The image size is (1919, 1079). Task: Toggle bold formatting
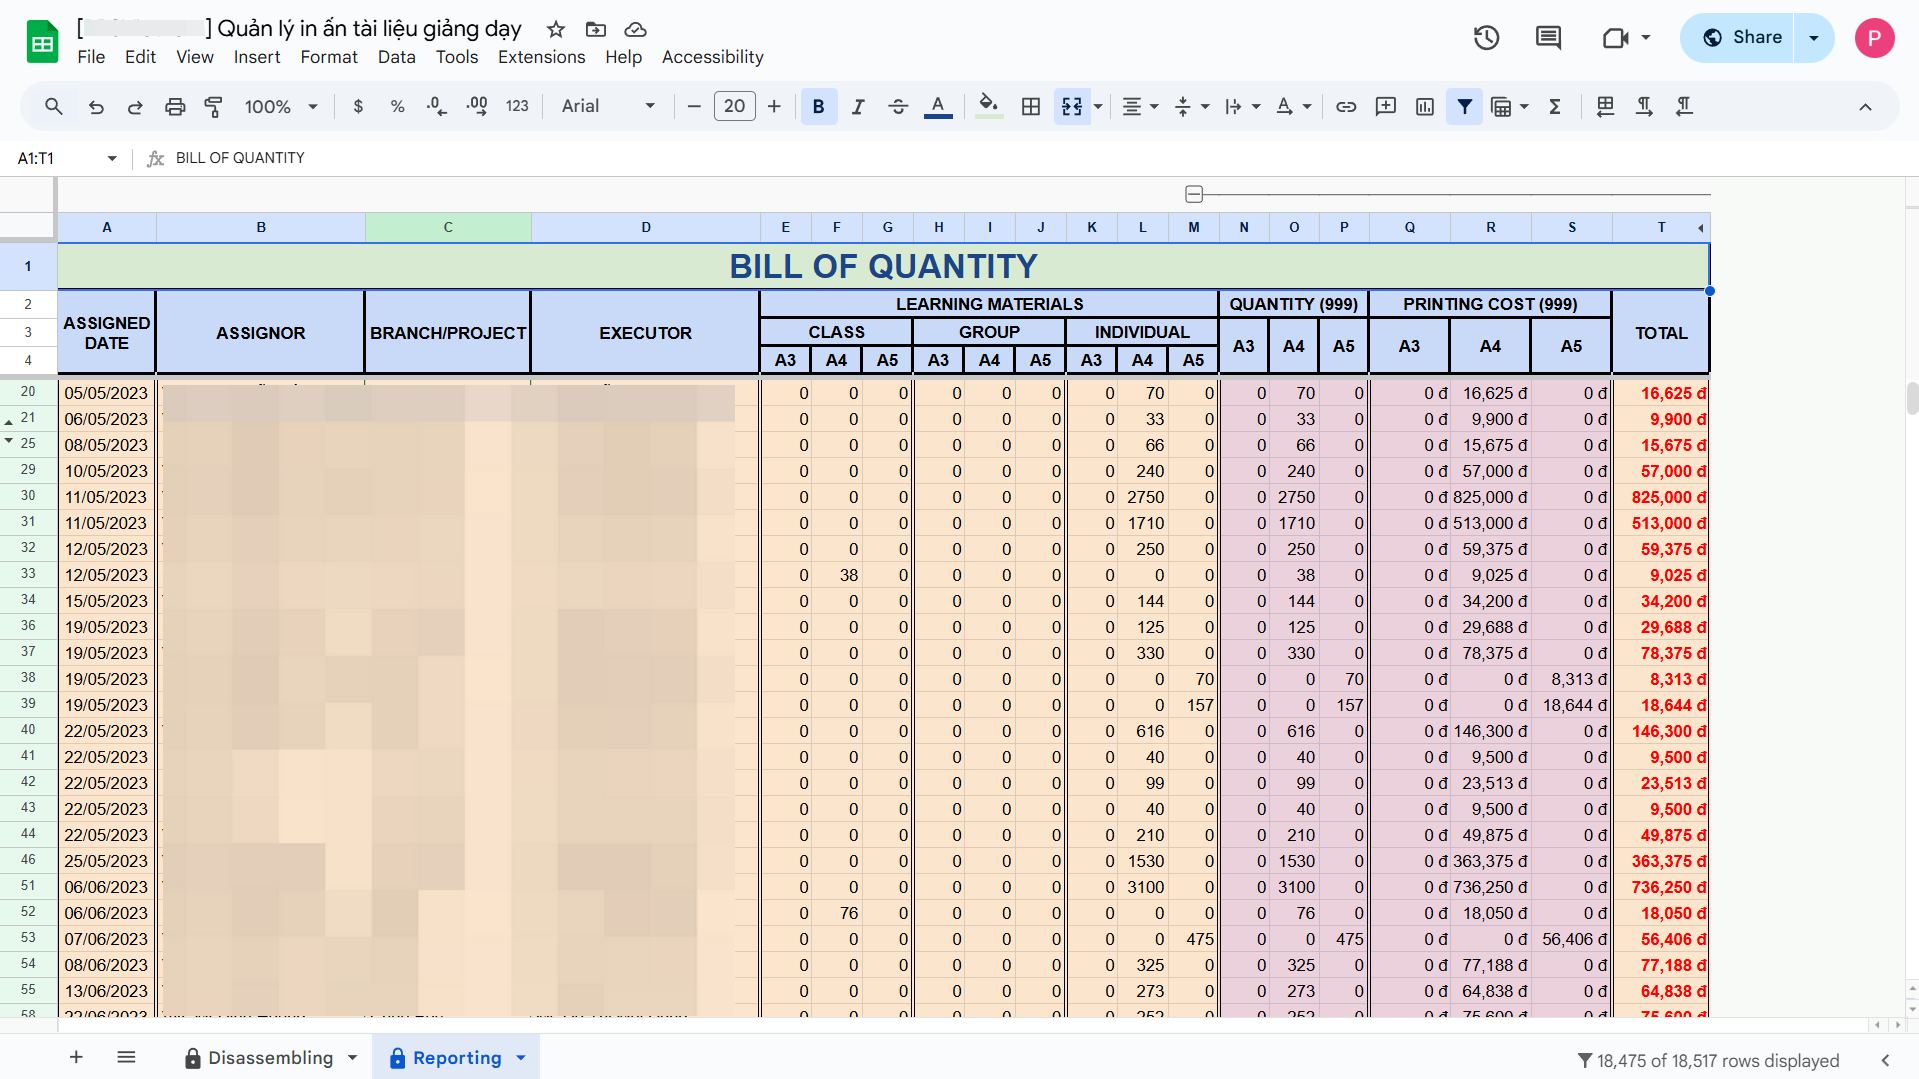[818, 107]
